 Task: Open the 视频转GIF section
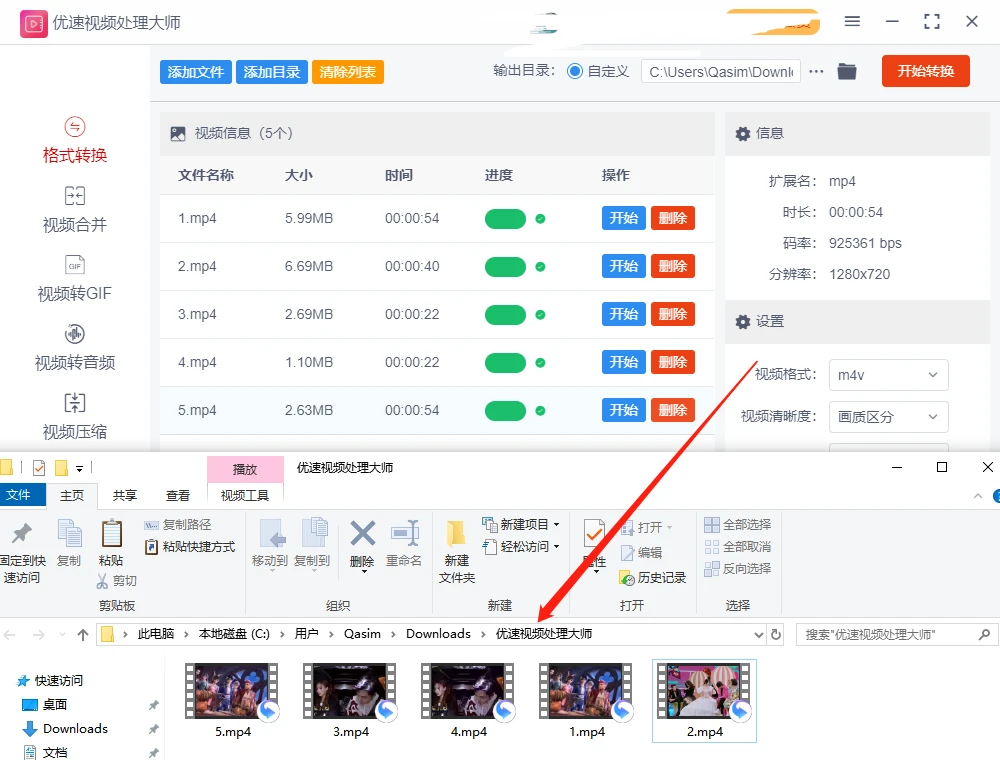tap(75, 279)
